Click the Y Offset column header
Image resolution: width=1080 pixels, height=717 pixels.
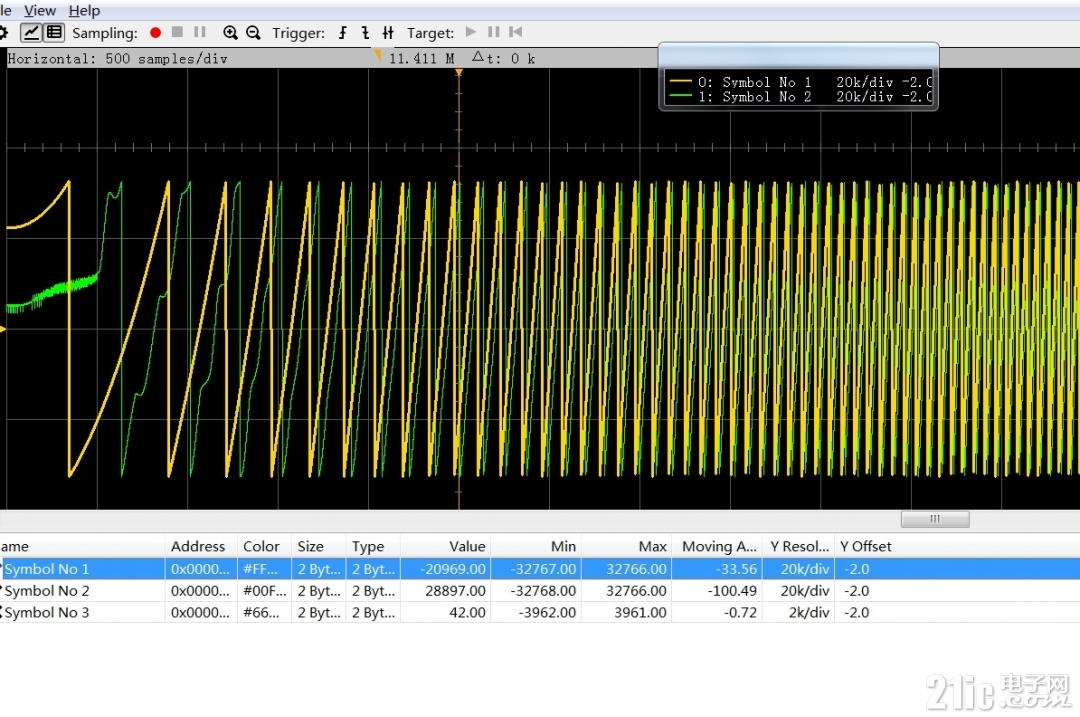click(865, 546)
